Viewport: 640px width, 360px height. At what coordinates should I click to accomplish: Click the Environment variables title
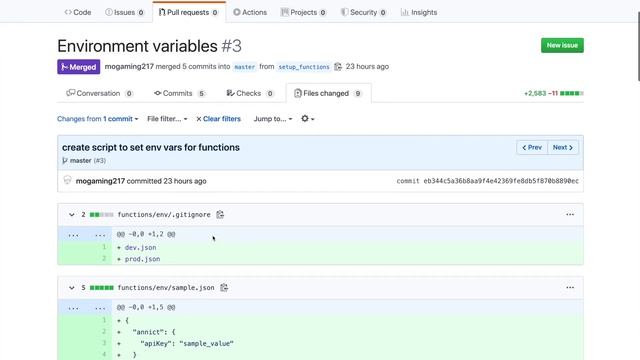[x=137, y=46]
